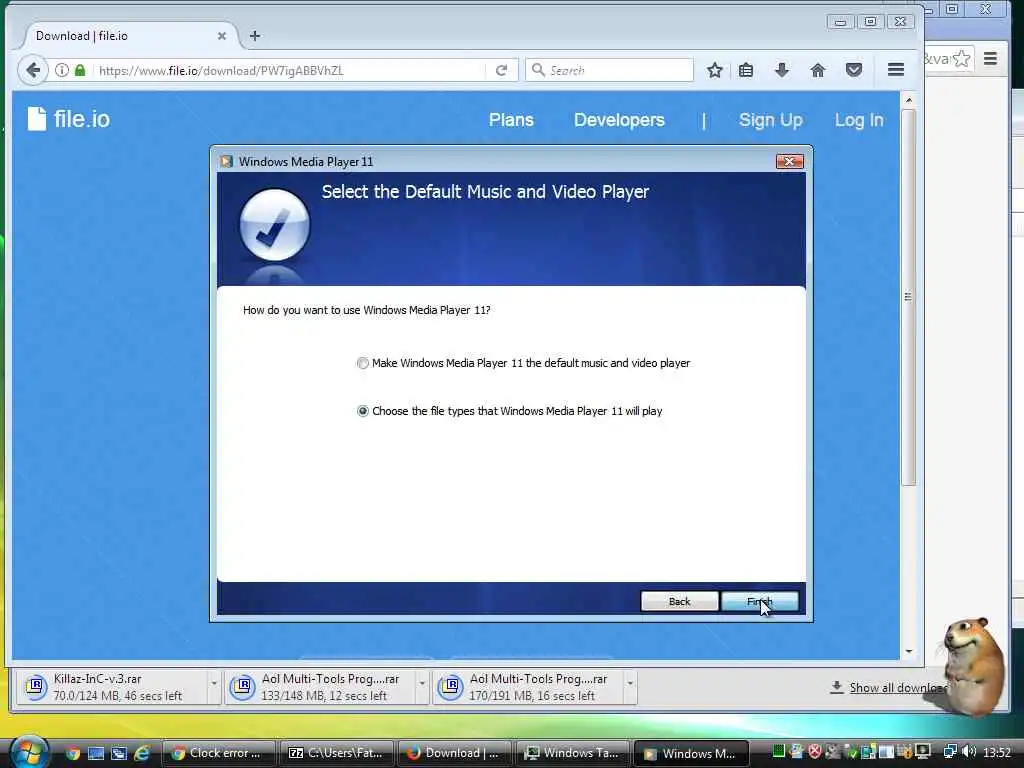Image resolution: width=1024 pixels, height=768 pixels.
Task: Click the red X security alert tray icon
Action: click(815, 752)
